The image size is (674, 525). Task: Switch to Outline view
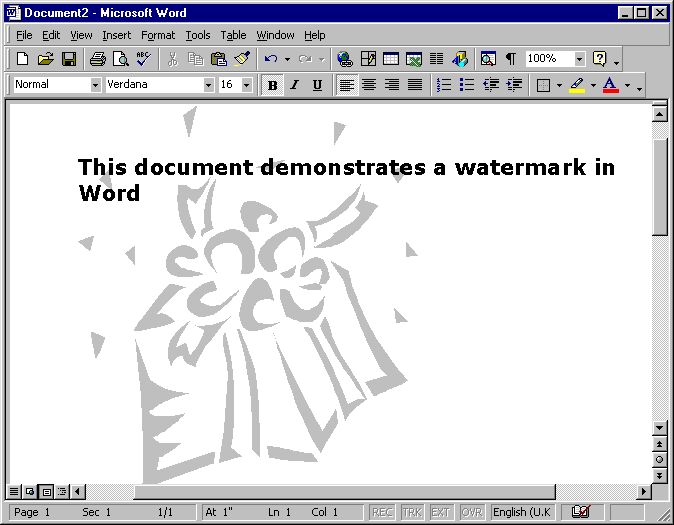[62, 491]
